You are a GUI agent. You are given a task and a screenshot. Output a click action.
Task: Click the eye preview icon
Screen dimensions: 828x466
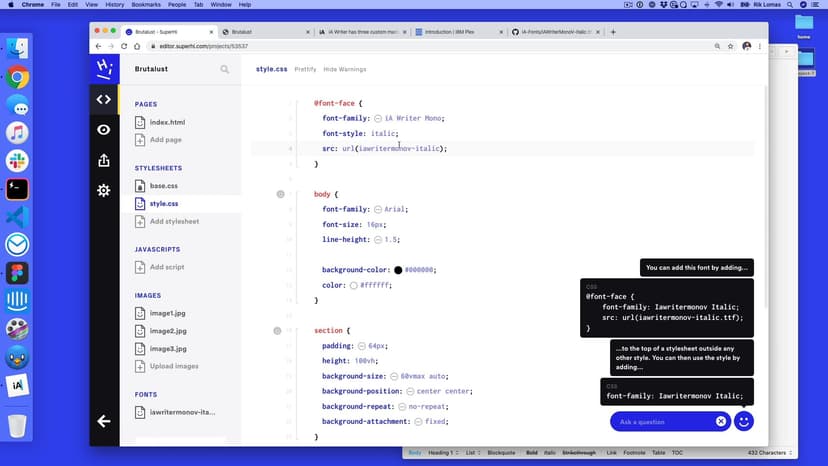coord(104,130)
